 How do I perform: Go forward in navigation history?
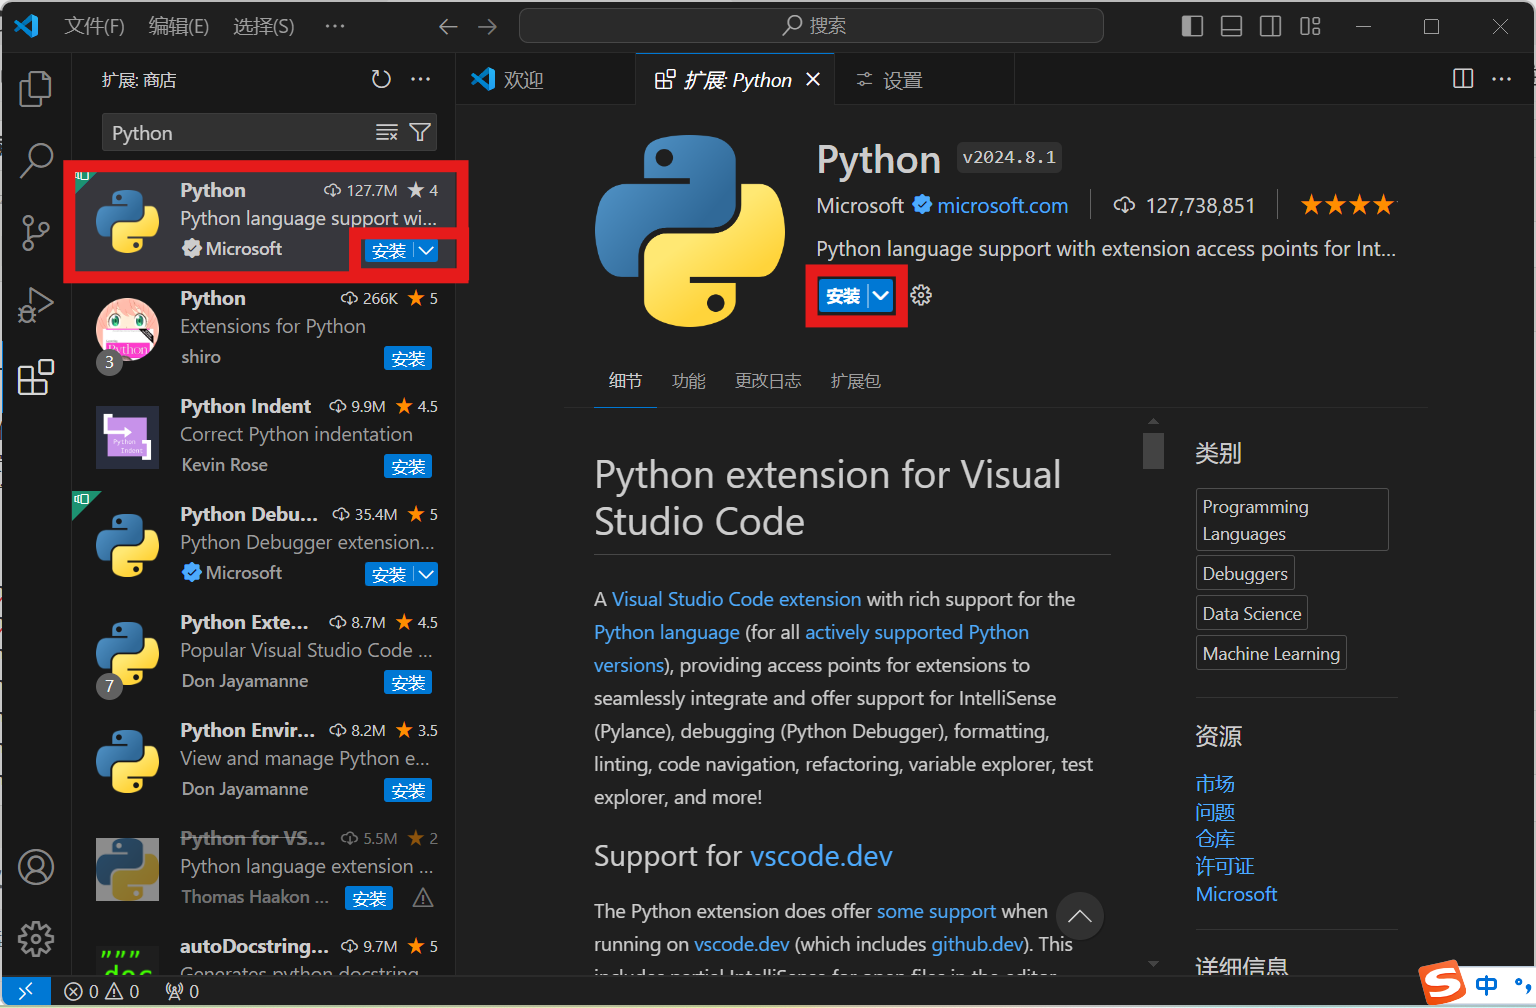[x=487, y=26]
